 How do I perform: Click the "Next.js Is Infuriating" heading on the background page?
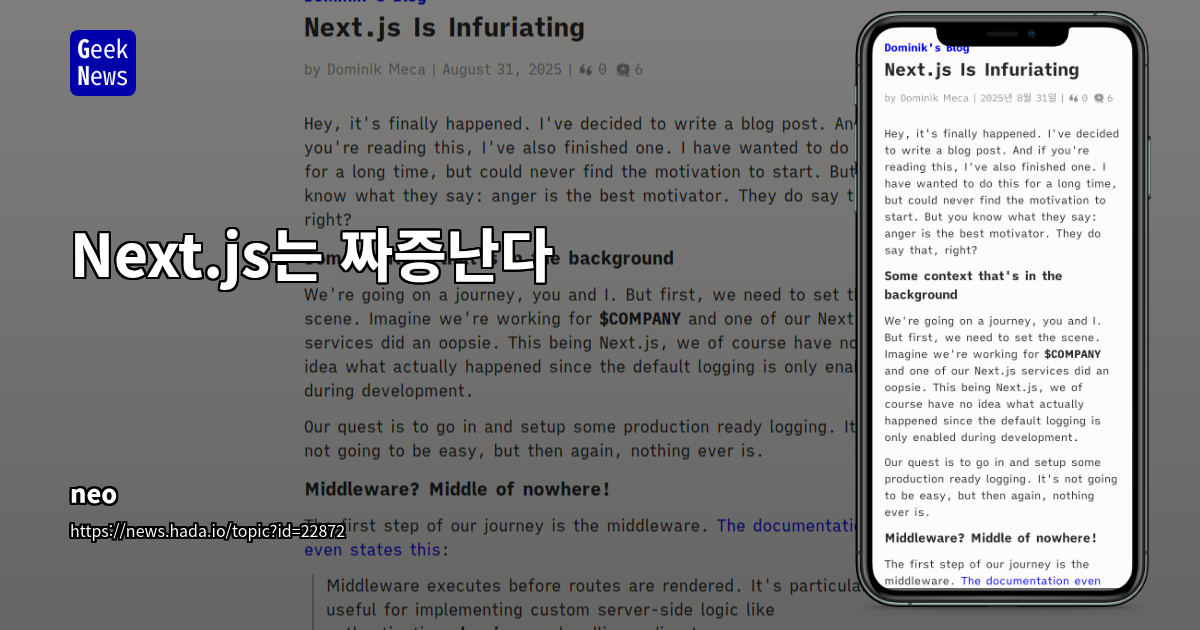pyautogui.click(x=444, y=27)
